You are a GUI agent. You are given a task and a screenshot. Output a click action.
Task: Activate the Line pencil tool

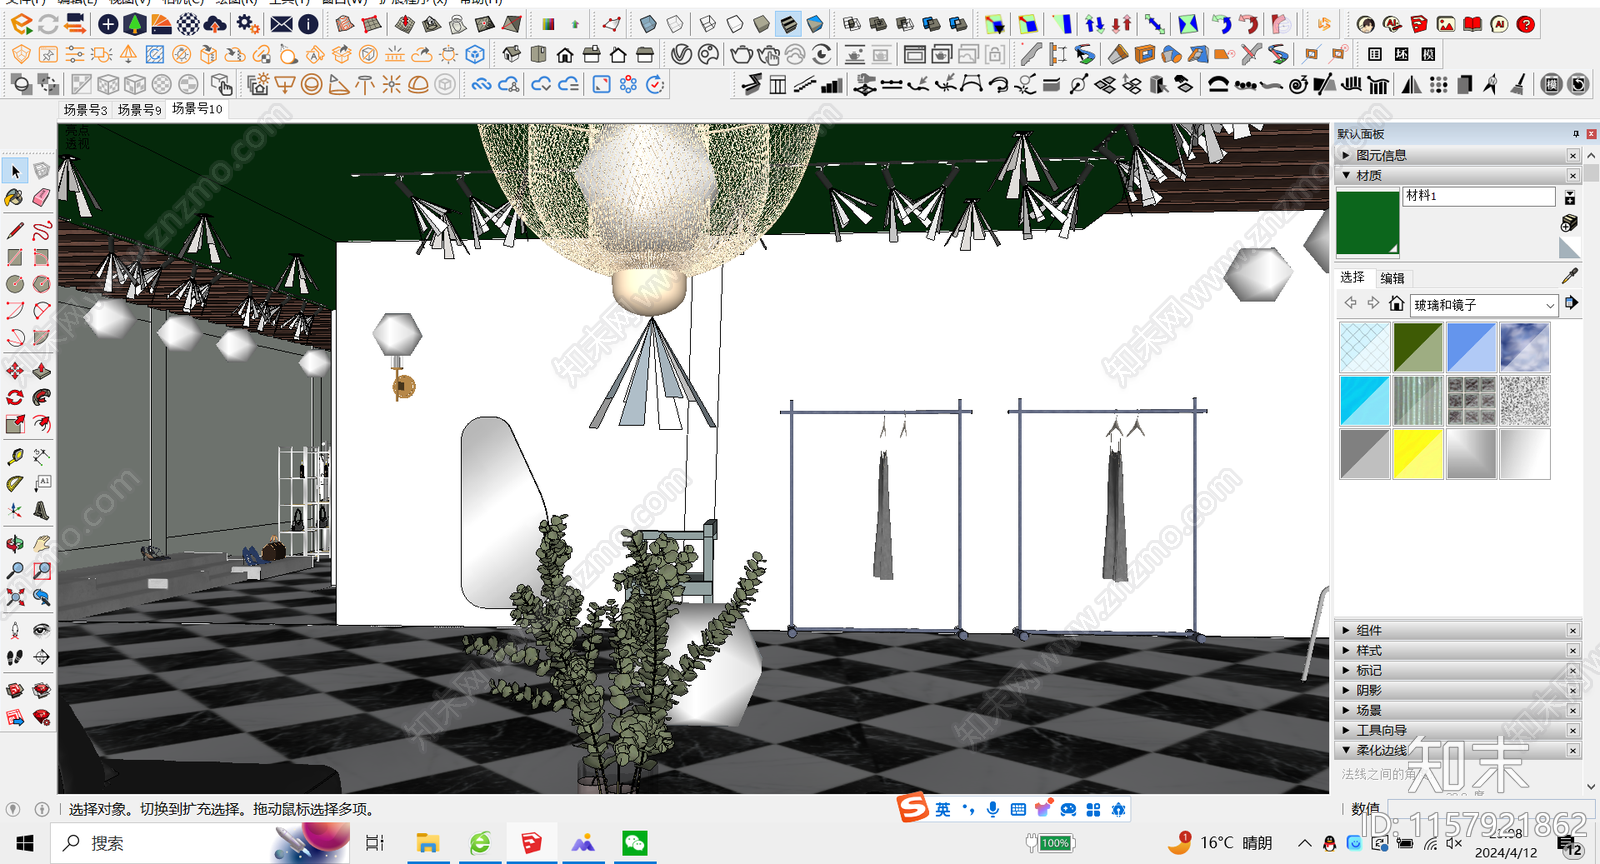pyautogui.click(x=15, y=231)
